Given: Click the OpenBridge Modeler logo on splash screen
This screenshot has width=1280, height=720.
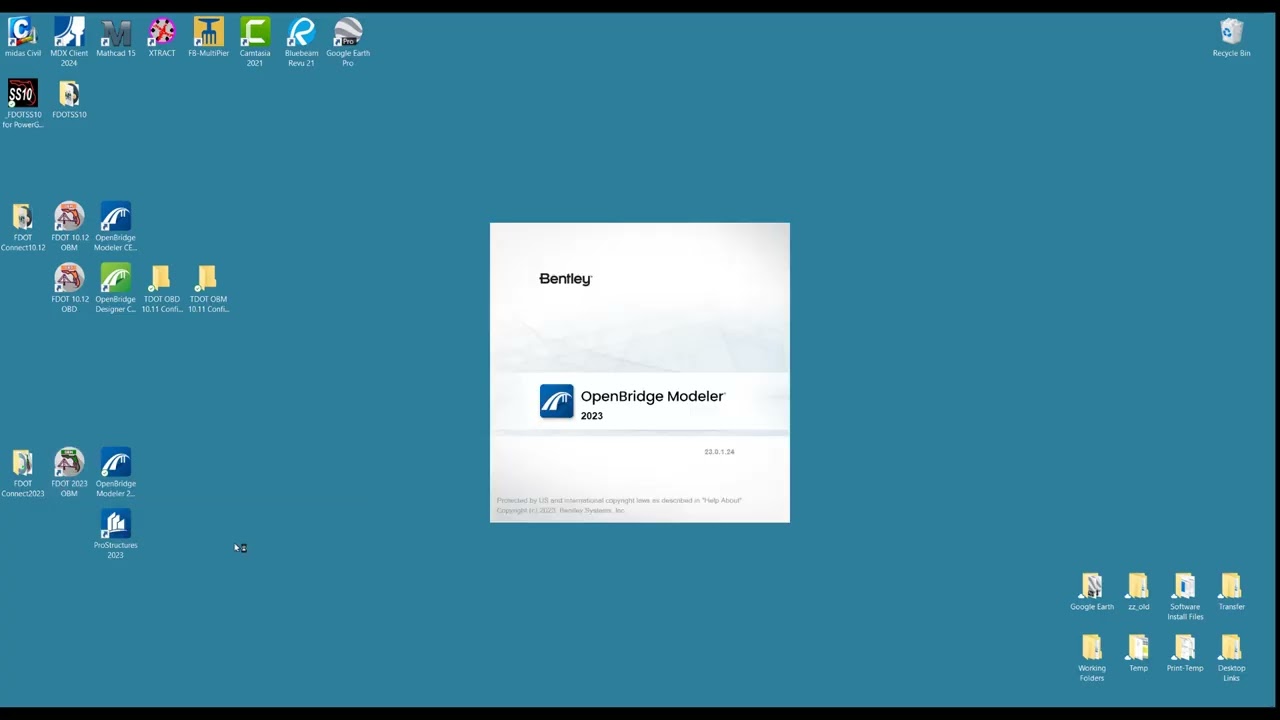Looking at the screenshot, I should tap(557, 401).
